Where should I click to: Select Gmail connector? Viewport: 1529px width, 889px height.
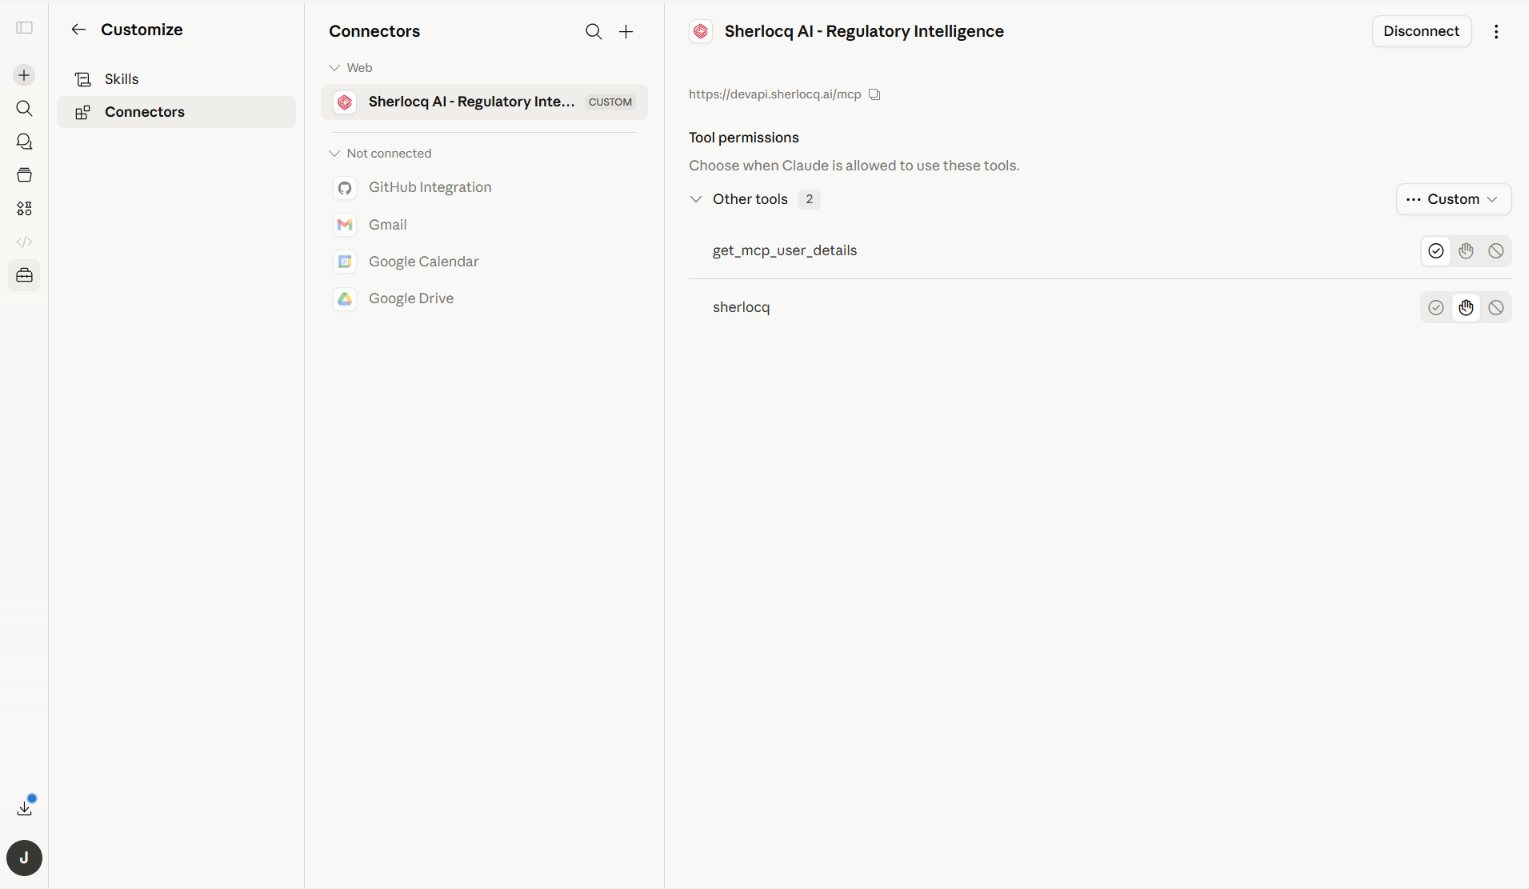[484, 225]
